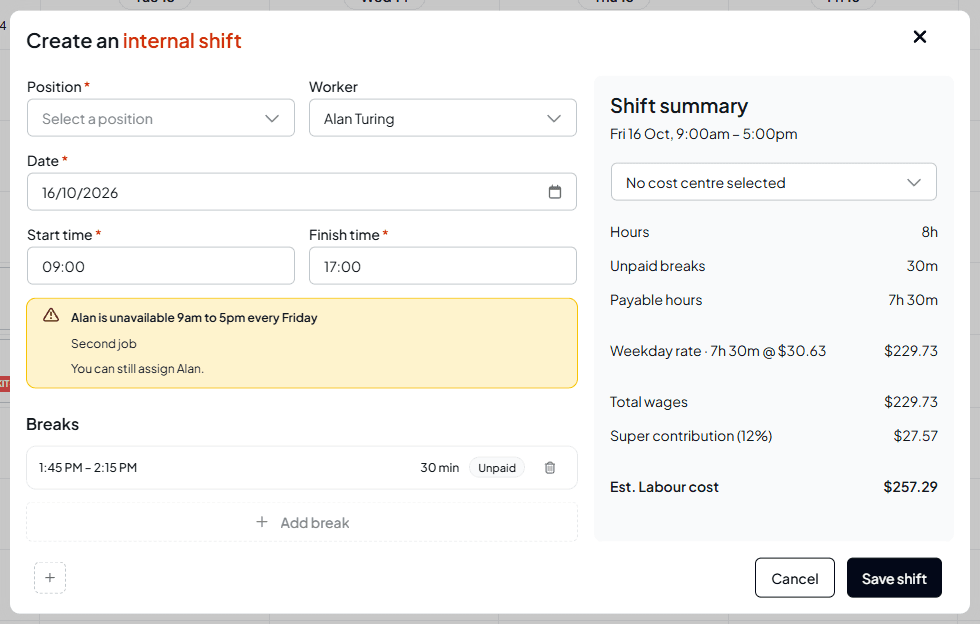Click the Weekday rate line text
This screenshot has height=624, width=980.
718,351
